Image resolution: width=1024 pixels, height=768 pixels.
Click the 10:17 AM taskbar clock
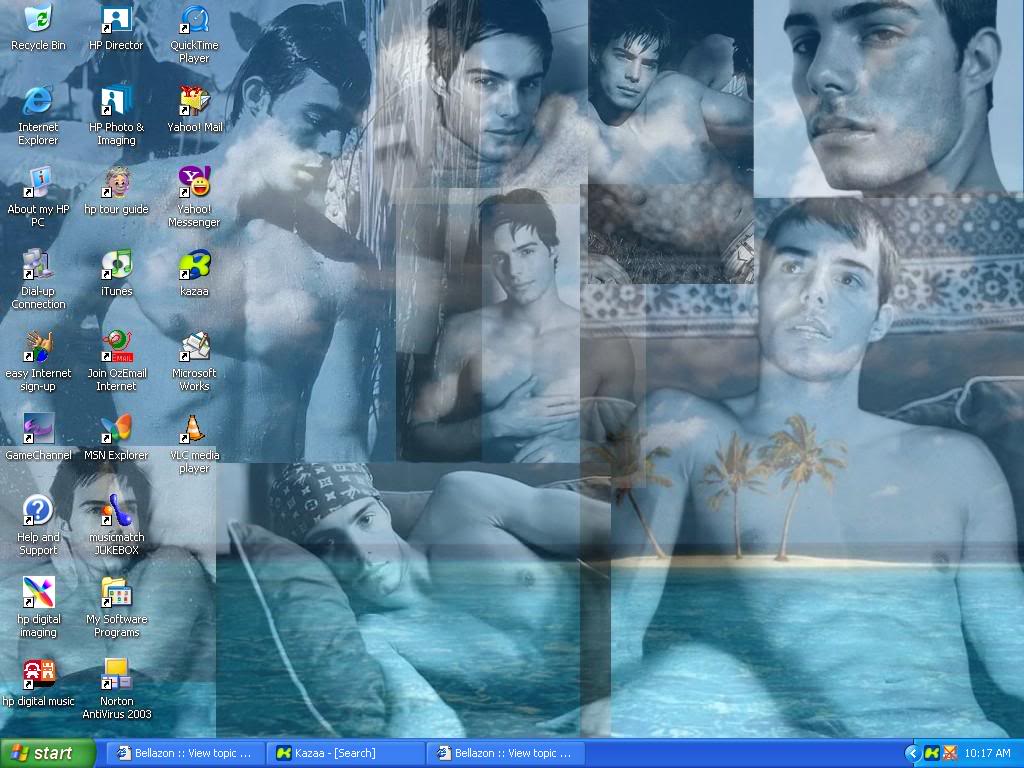pyautogui.click(x=987, y=753)
